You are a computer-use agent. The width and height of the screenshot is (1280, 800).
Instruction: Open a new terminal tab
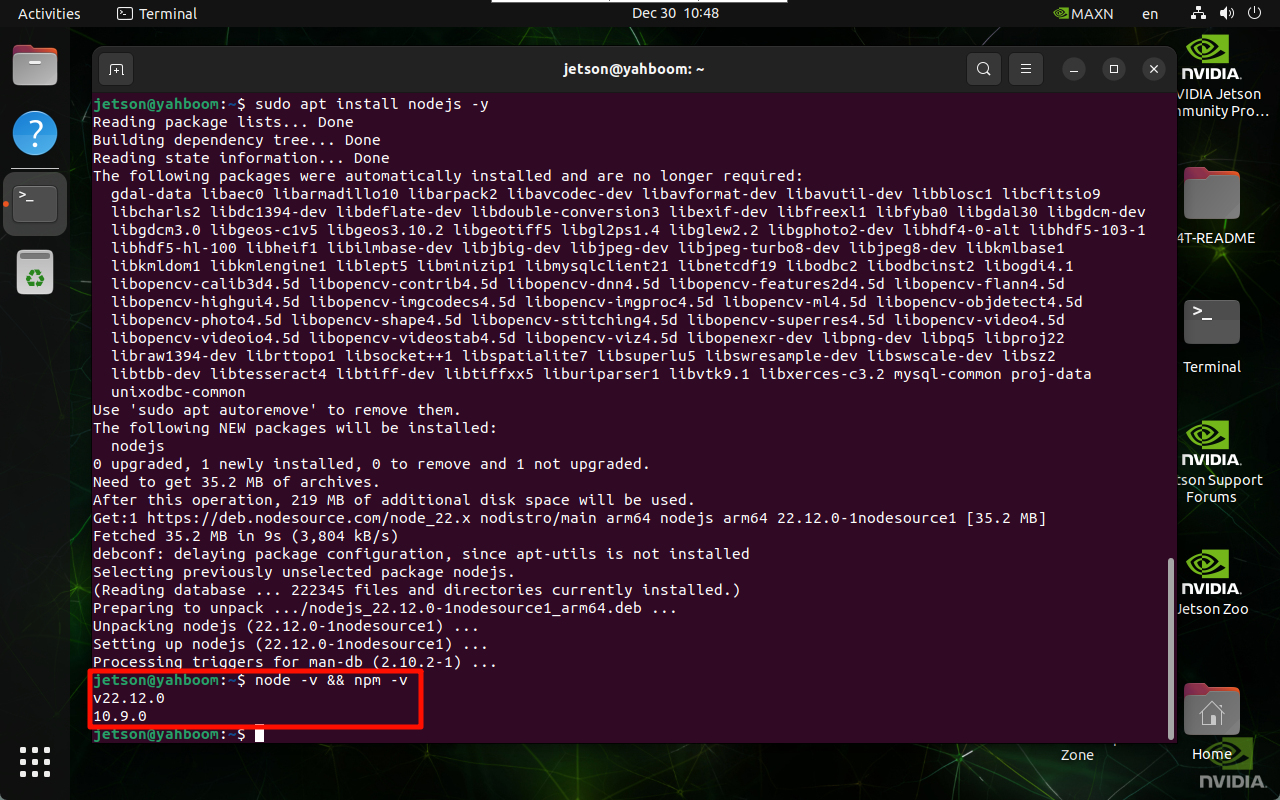point(116,69)
